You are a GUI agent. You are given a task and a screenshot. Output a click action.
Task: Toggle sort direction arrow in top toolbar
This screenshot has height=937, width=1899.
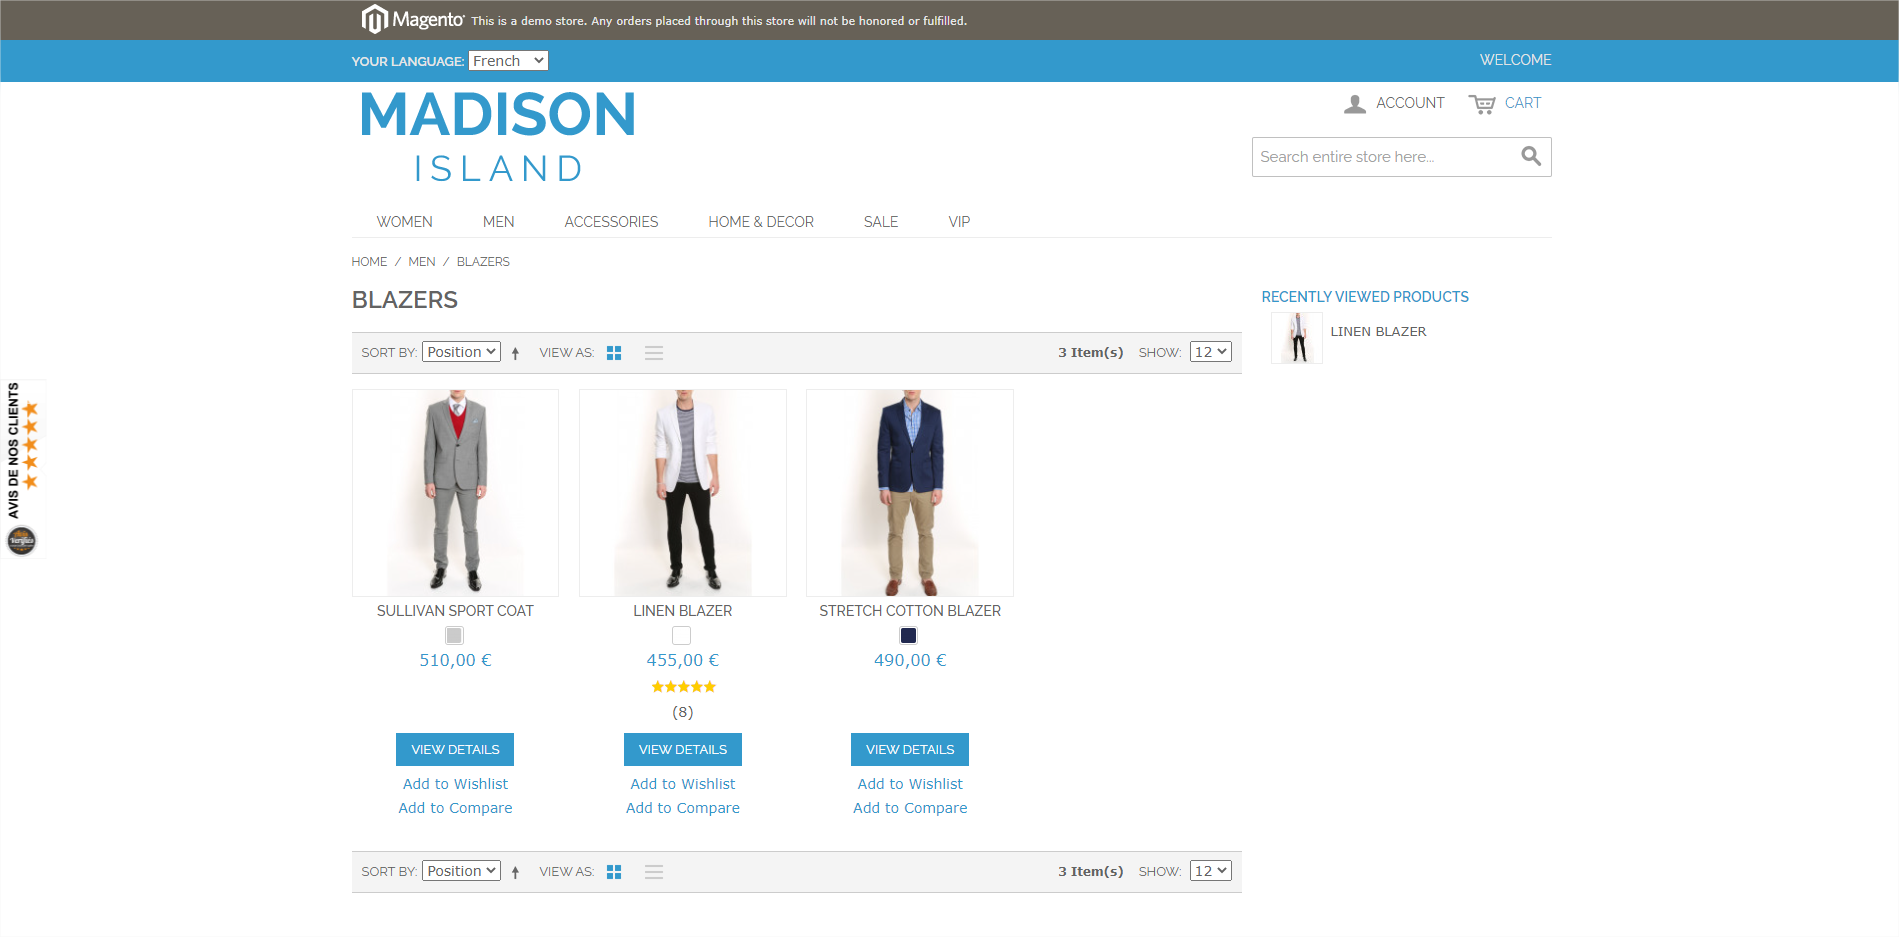[x=515, y=353]
